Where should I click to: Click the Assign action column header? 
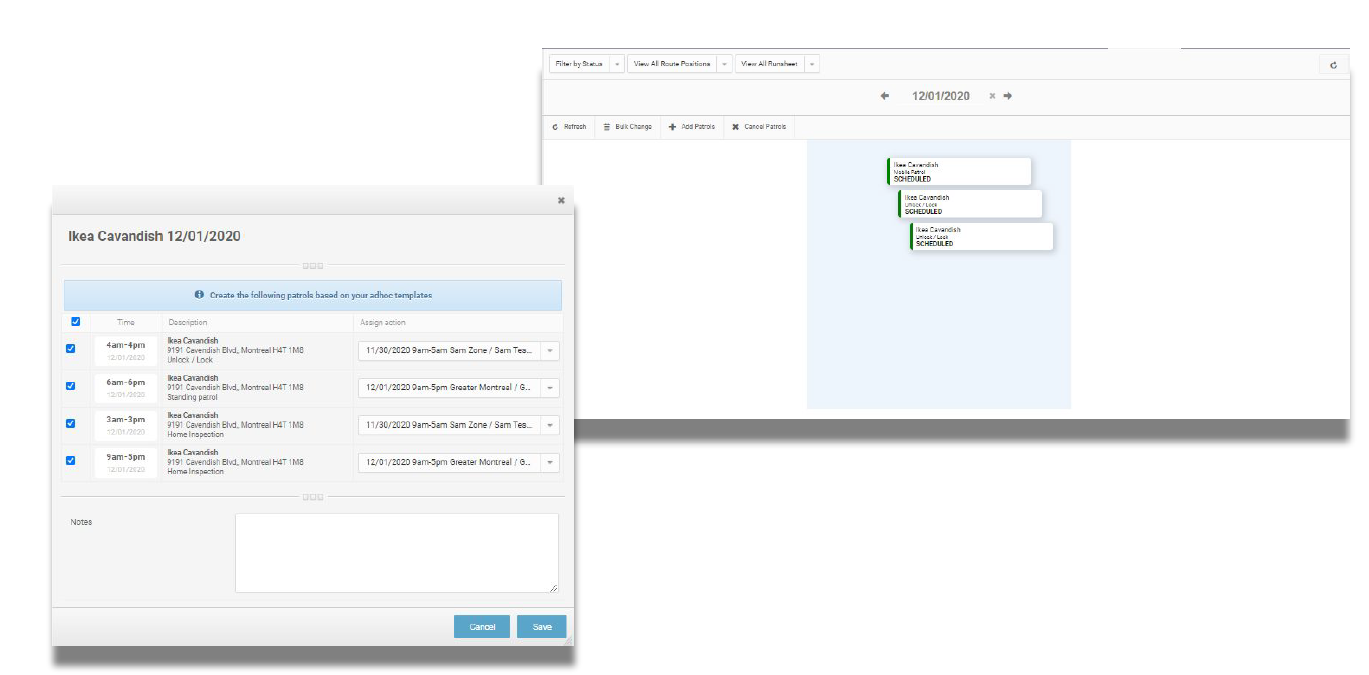pos(383,323)
